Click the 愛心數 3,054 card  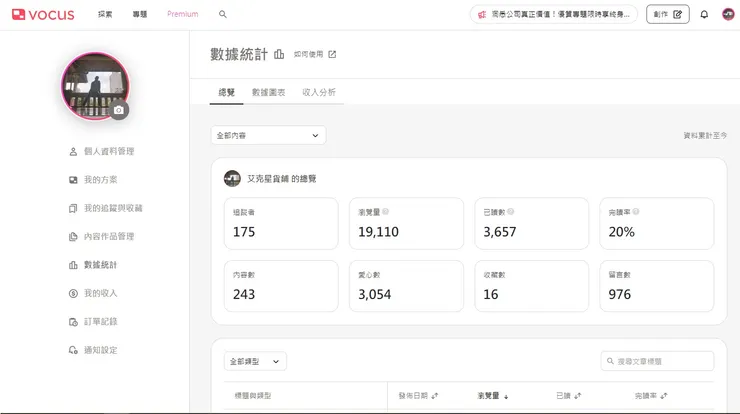[x=406, y=286]
